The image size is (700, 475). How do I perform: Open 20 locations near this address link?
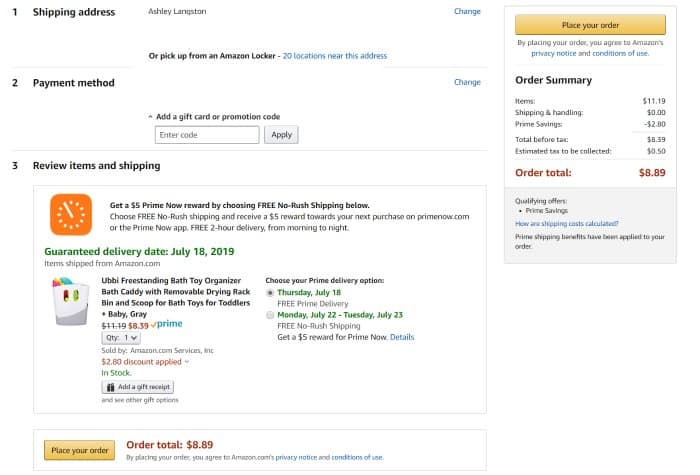pyautogui.click(x=334, y=56)
